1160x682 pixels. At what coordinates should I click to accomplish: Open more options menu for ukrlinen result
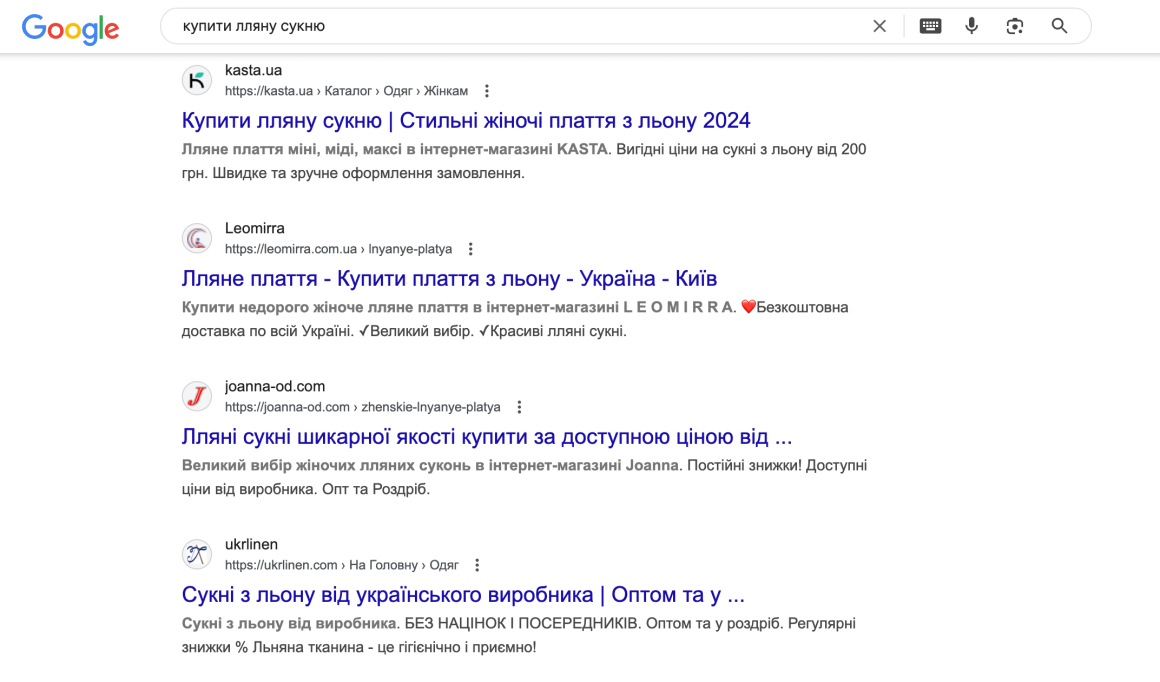477,565
